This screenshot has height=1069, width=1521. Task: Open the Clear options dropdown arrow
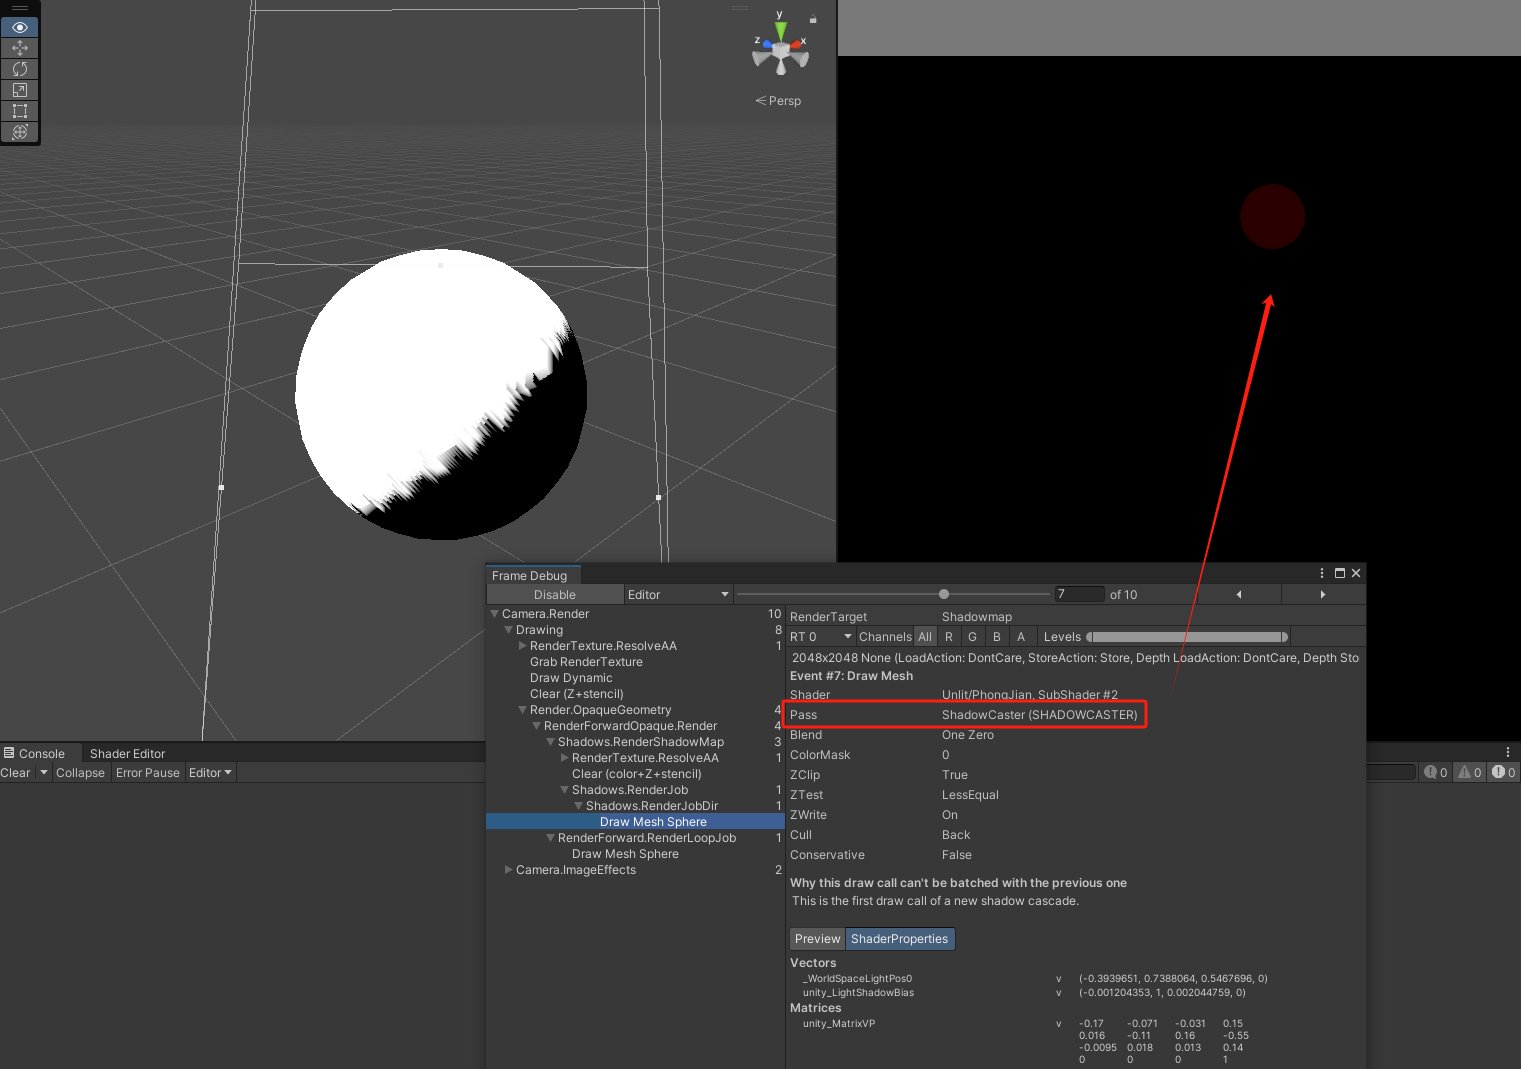[x=43, y=773]
